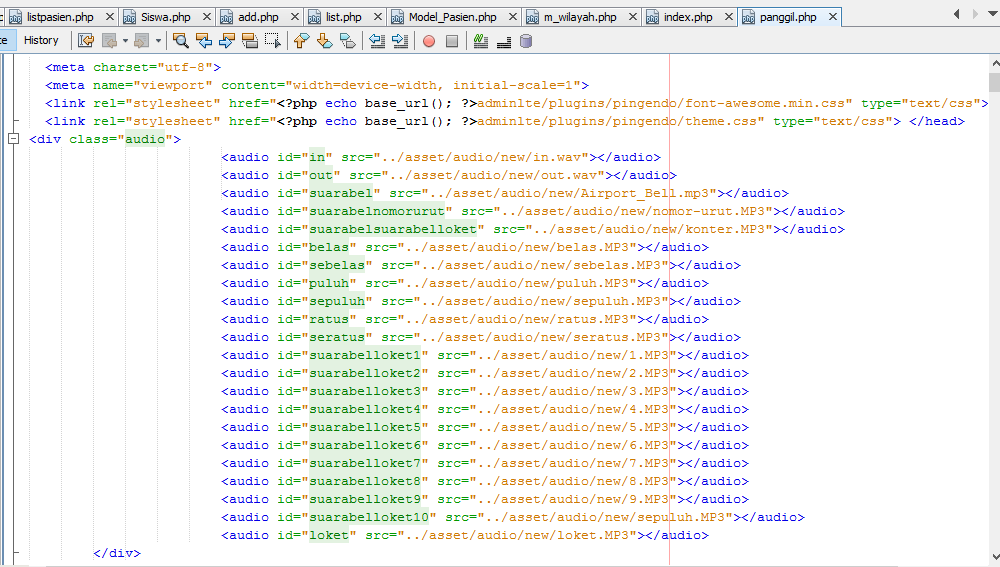Click Shift Line Left icon

[377, 41]
